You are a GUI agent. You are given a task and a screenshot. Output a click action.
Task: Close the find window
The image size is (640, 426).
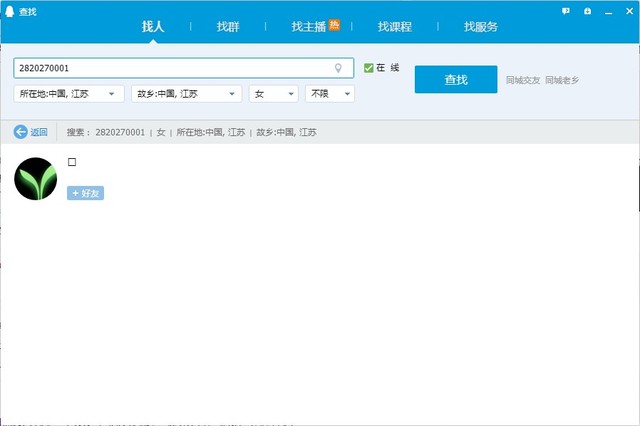628,11
